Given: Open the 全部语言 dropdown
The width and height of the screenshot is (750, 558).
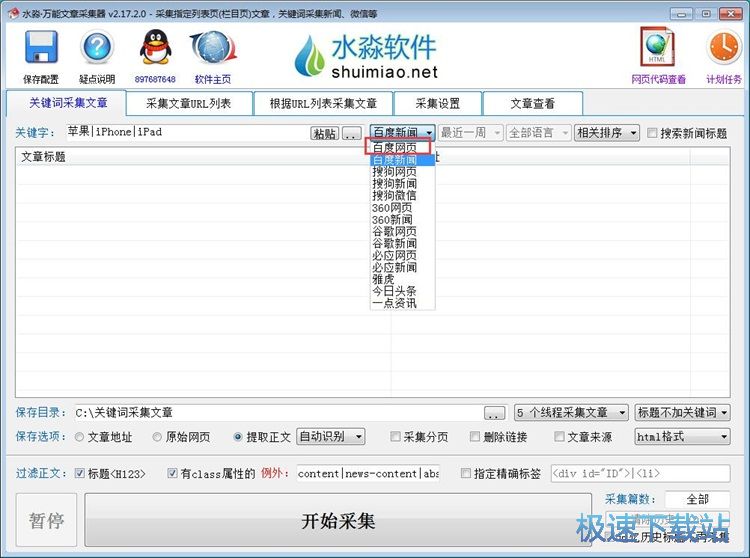Looking at the screenshot, I should (539, 132).
